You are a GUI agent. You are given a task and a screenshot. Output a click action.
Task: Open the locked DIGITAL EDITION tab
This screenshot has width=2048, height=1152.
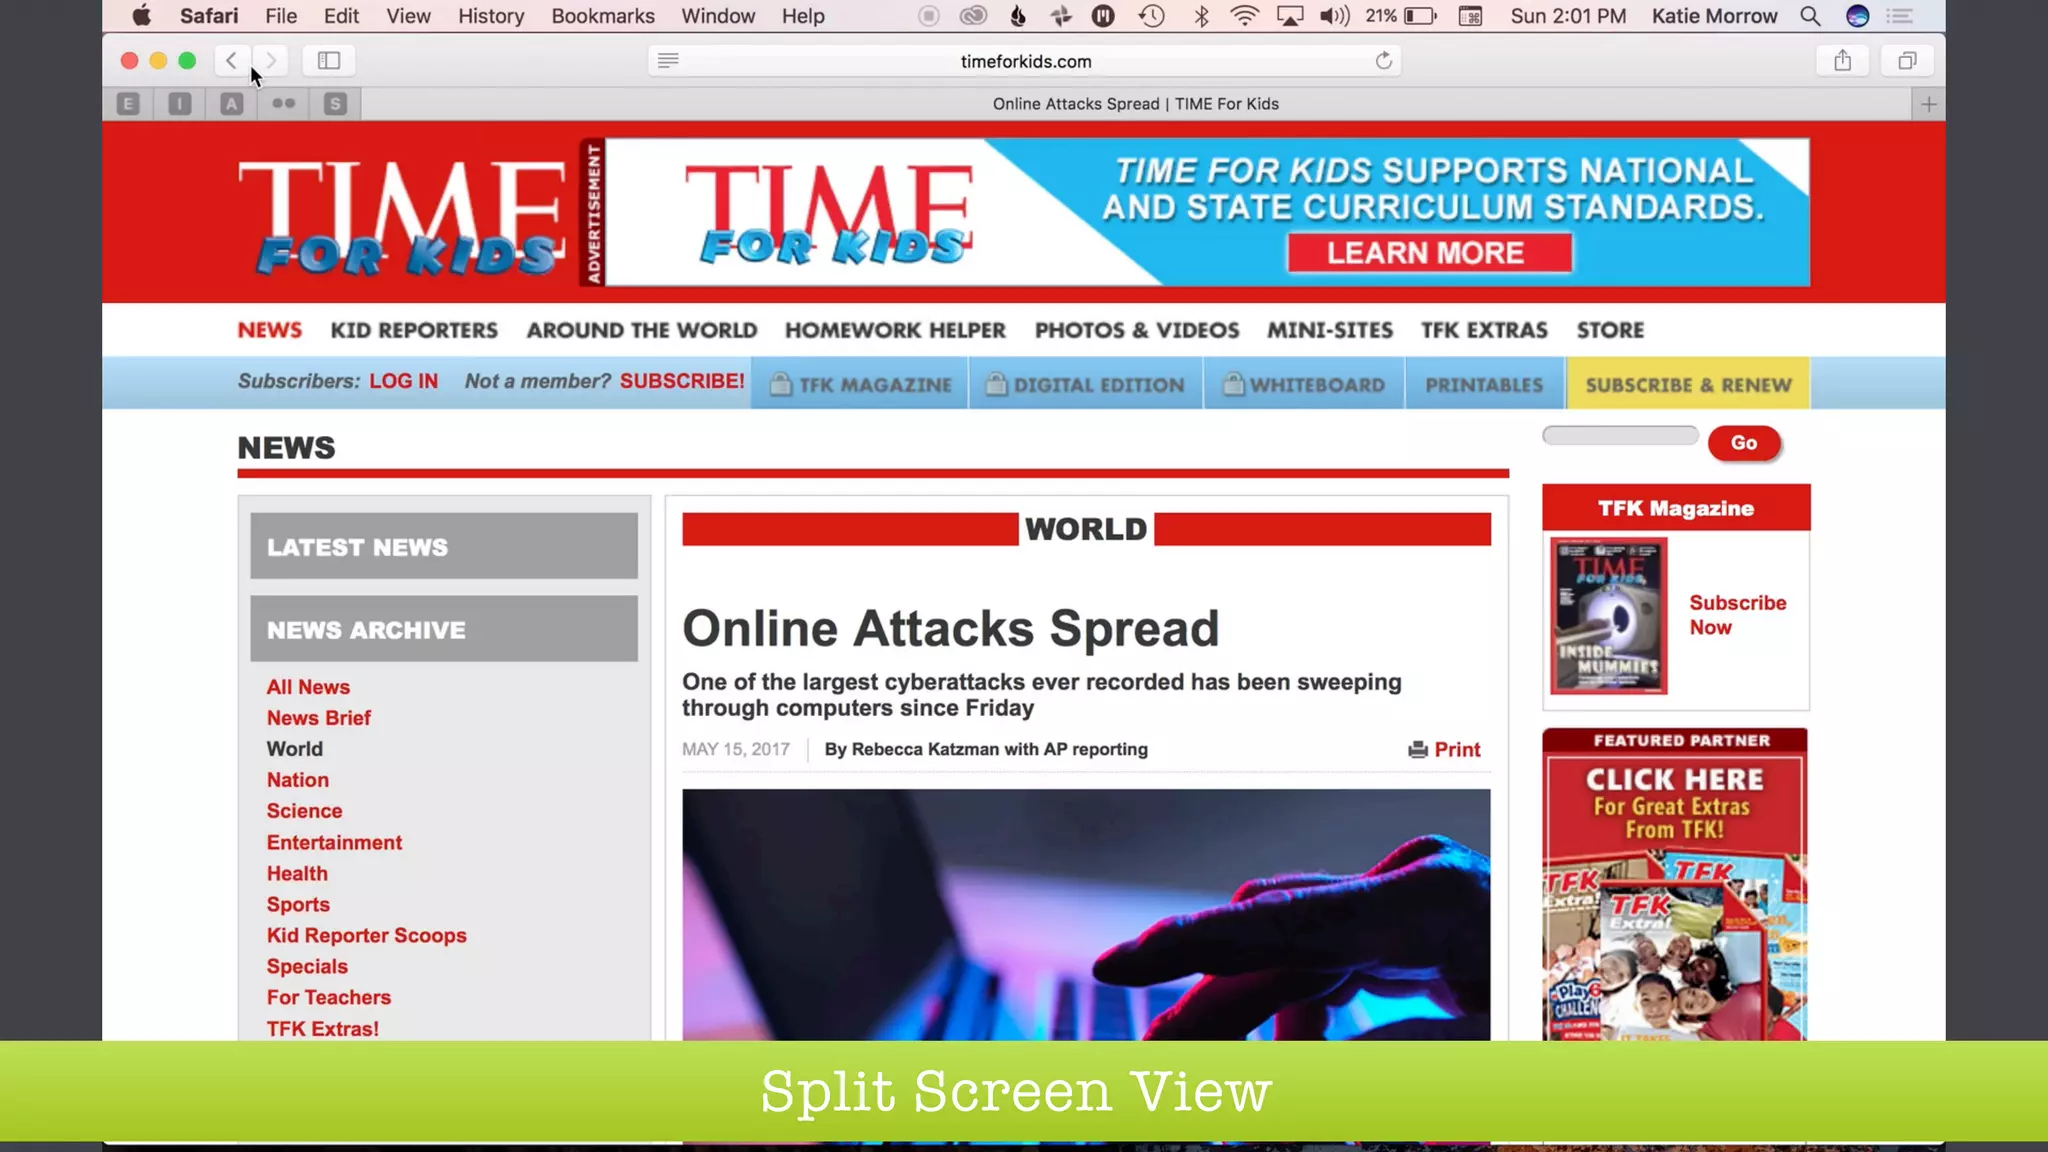point(1086,384)
